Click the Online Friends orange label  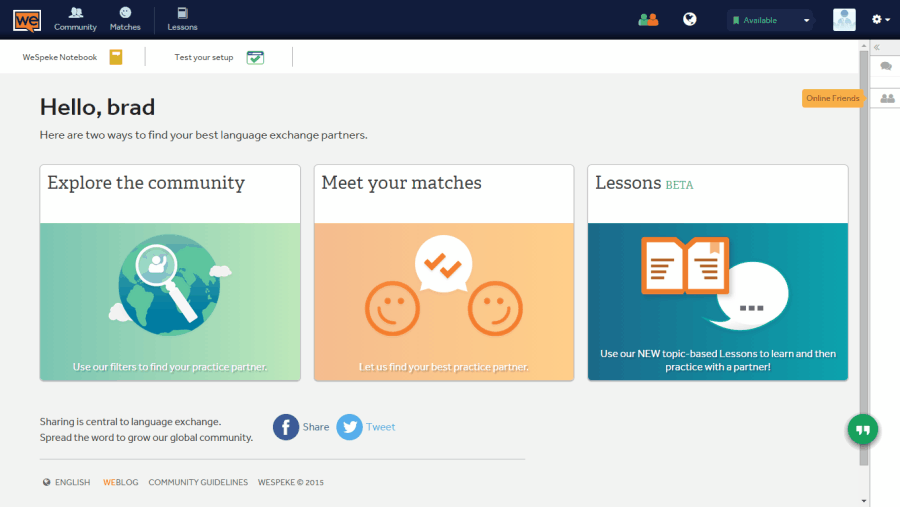click(832, 98)
